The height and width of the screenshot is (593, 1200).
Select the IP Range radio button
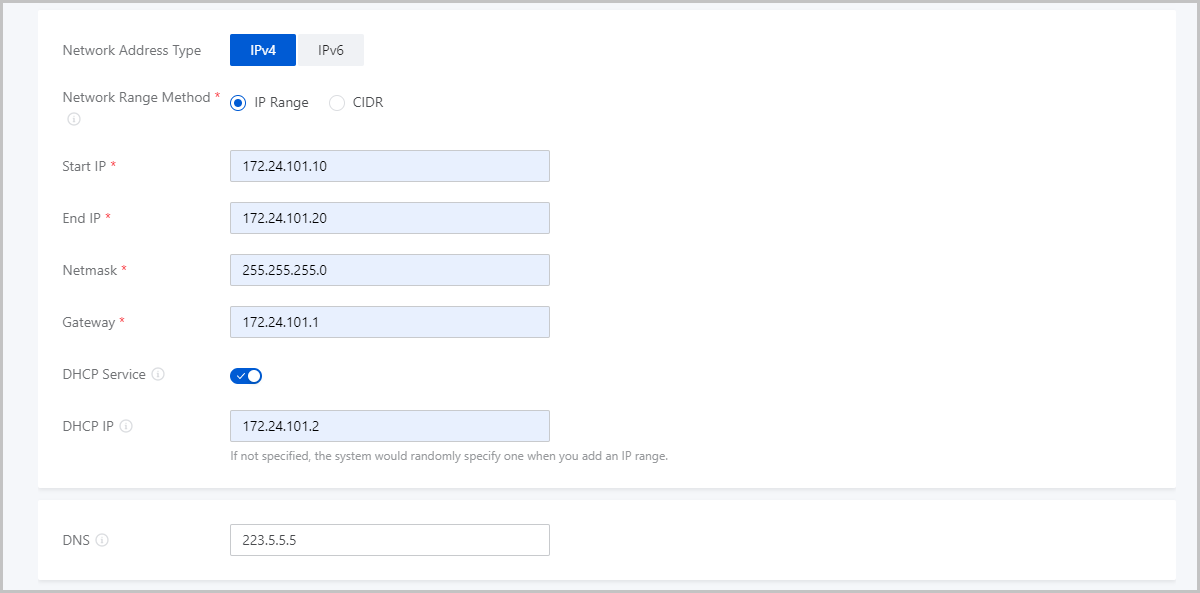[x=238, y=102]
